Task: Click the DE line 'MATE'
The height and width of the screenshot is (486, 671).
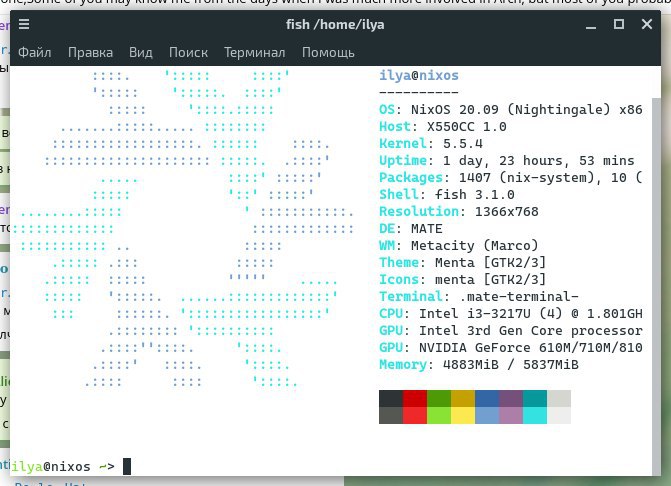Action: (427, 228)
